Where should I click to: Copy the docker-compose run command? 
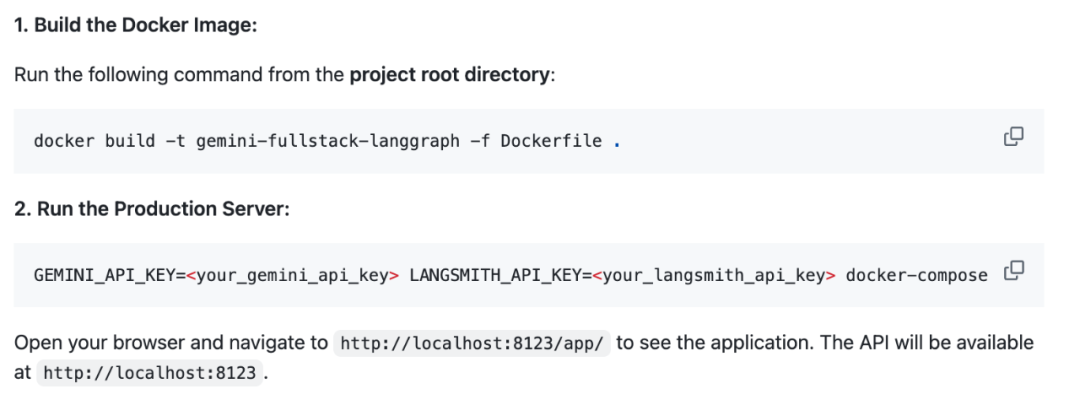click(1014, 271)
